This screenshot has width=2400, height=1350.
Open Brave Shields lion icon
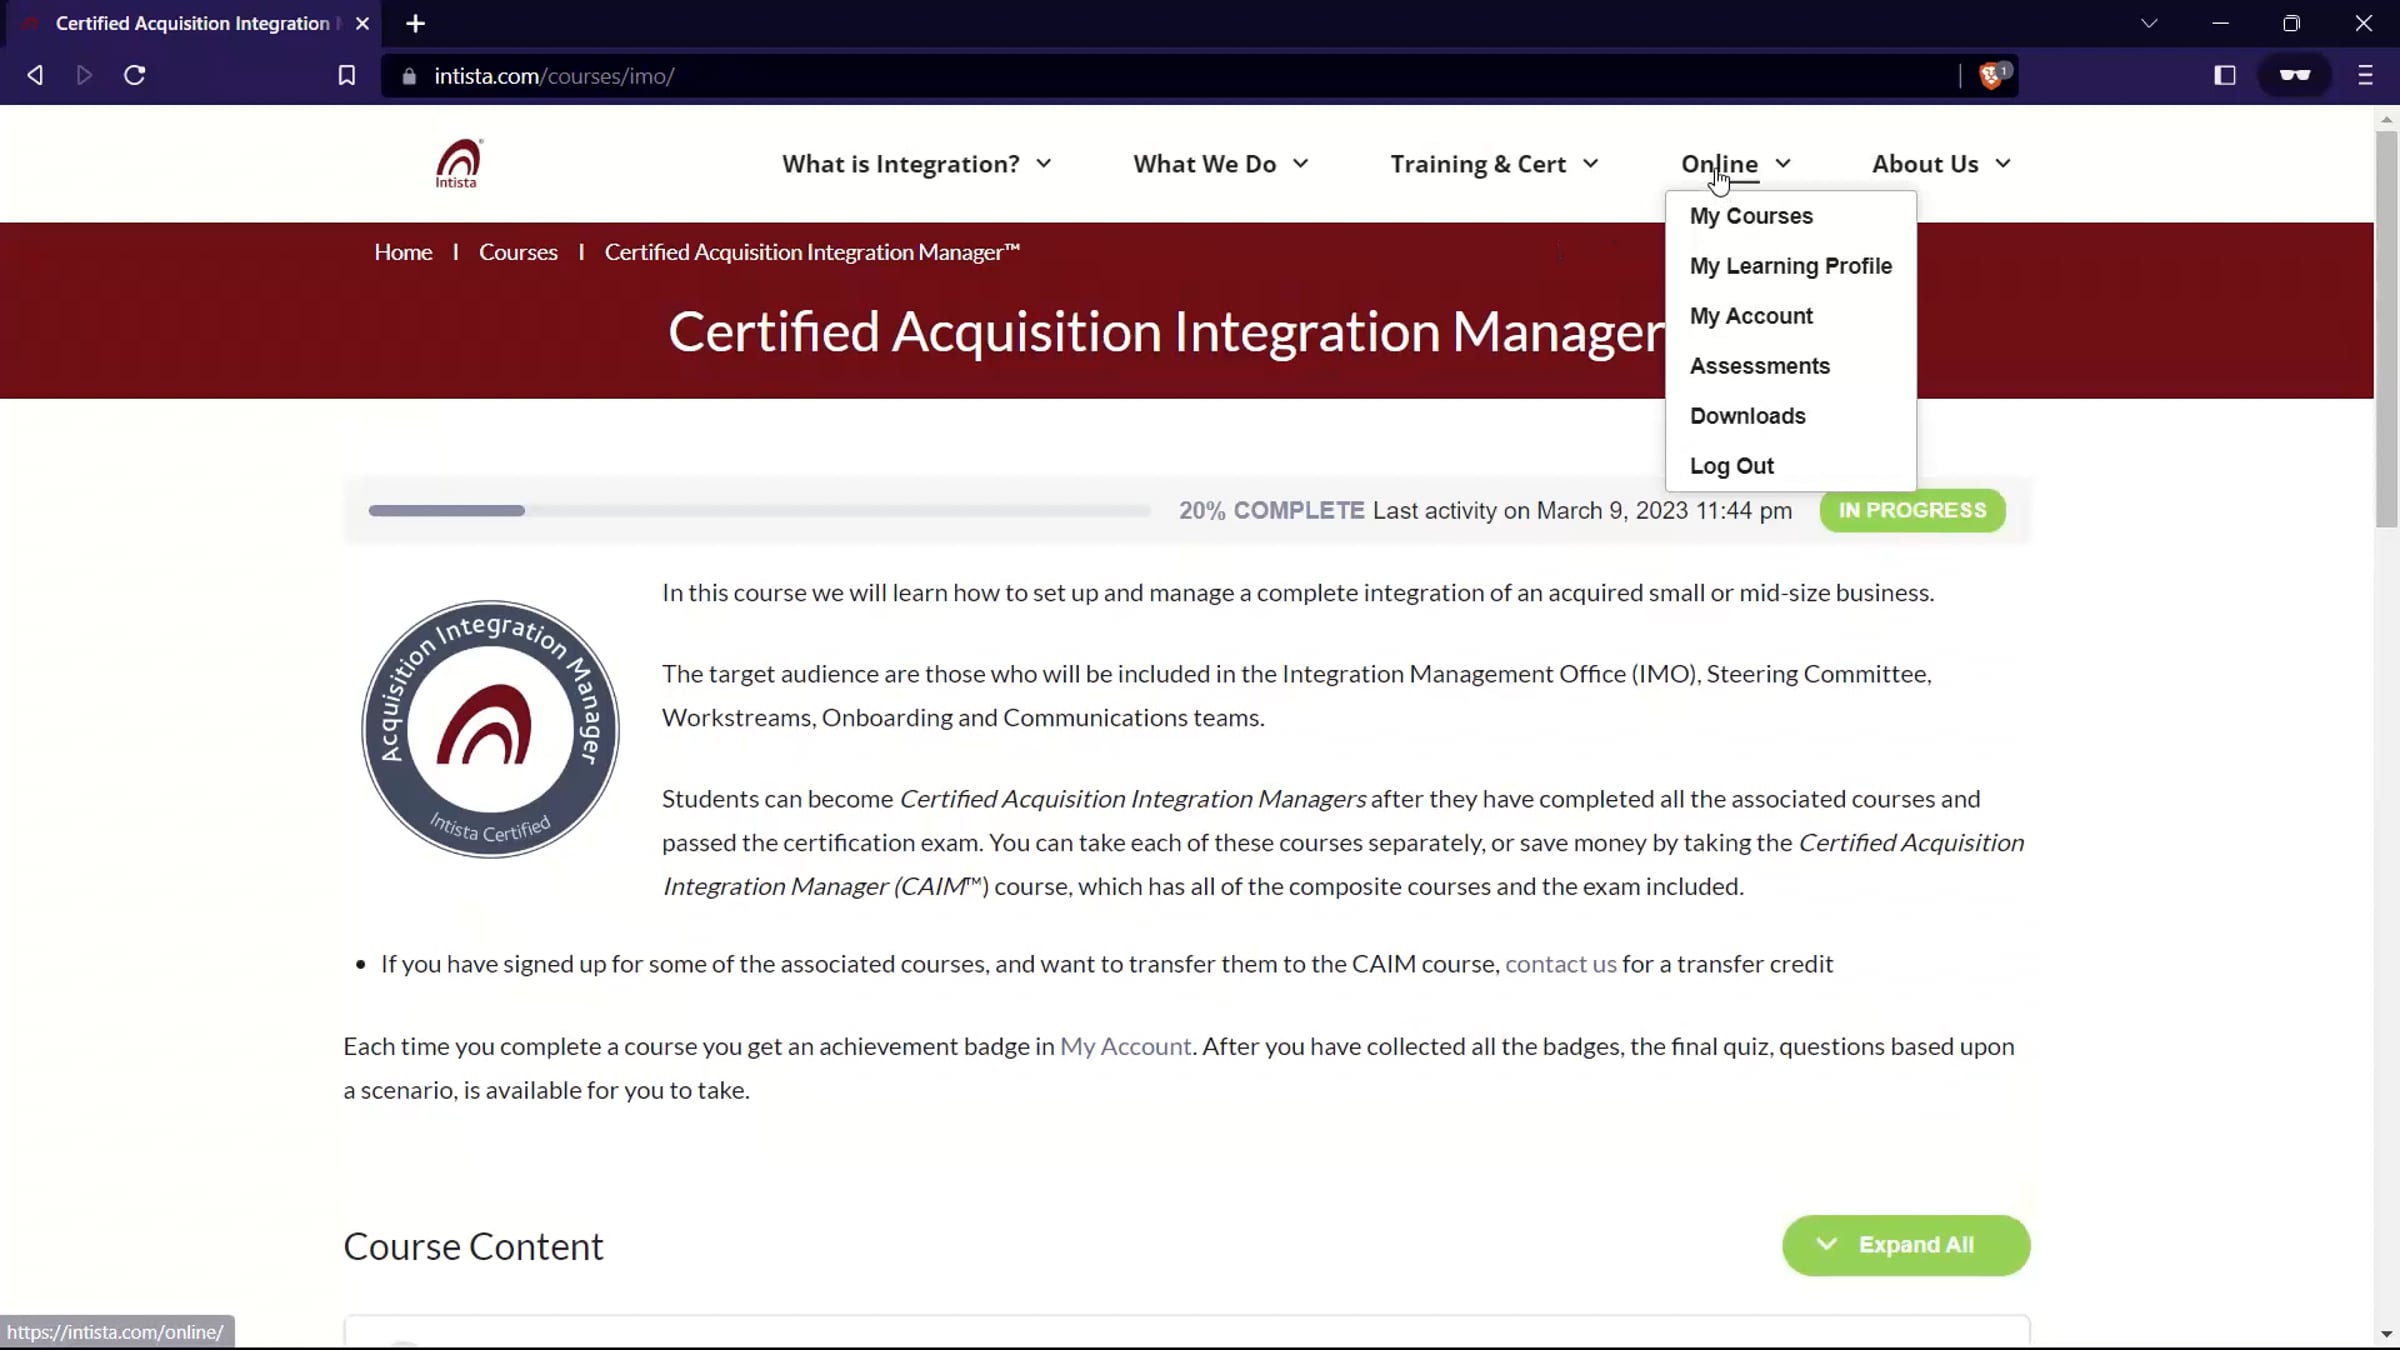(x=1990, y=75)
